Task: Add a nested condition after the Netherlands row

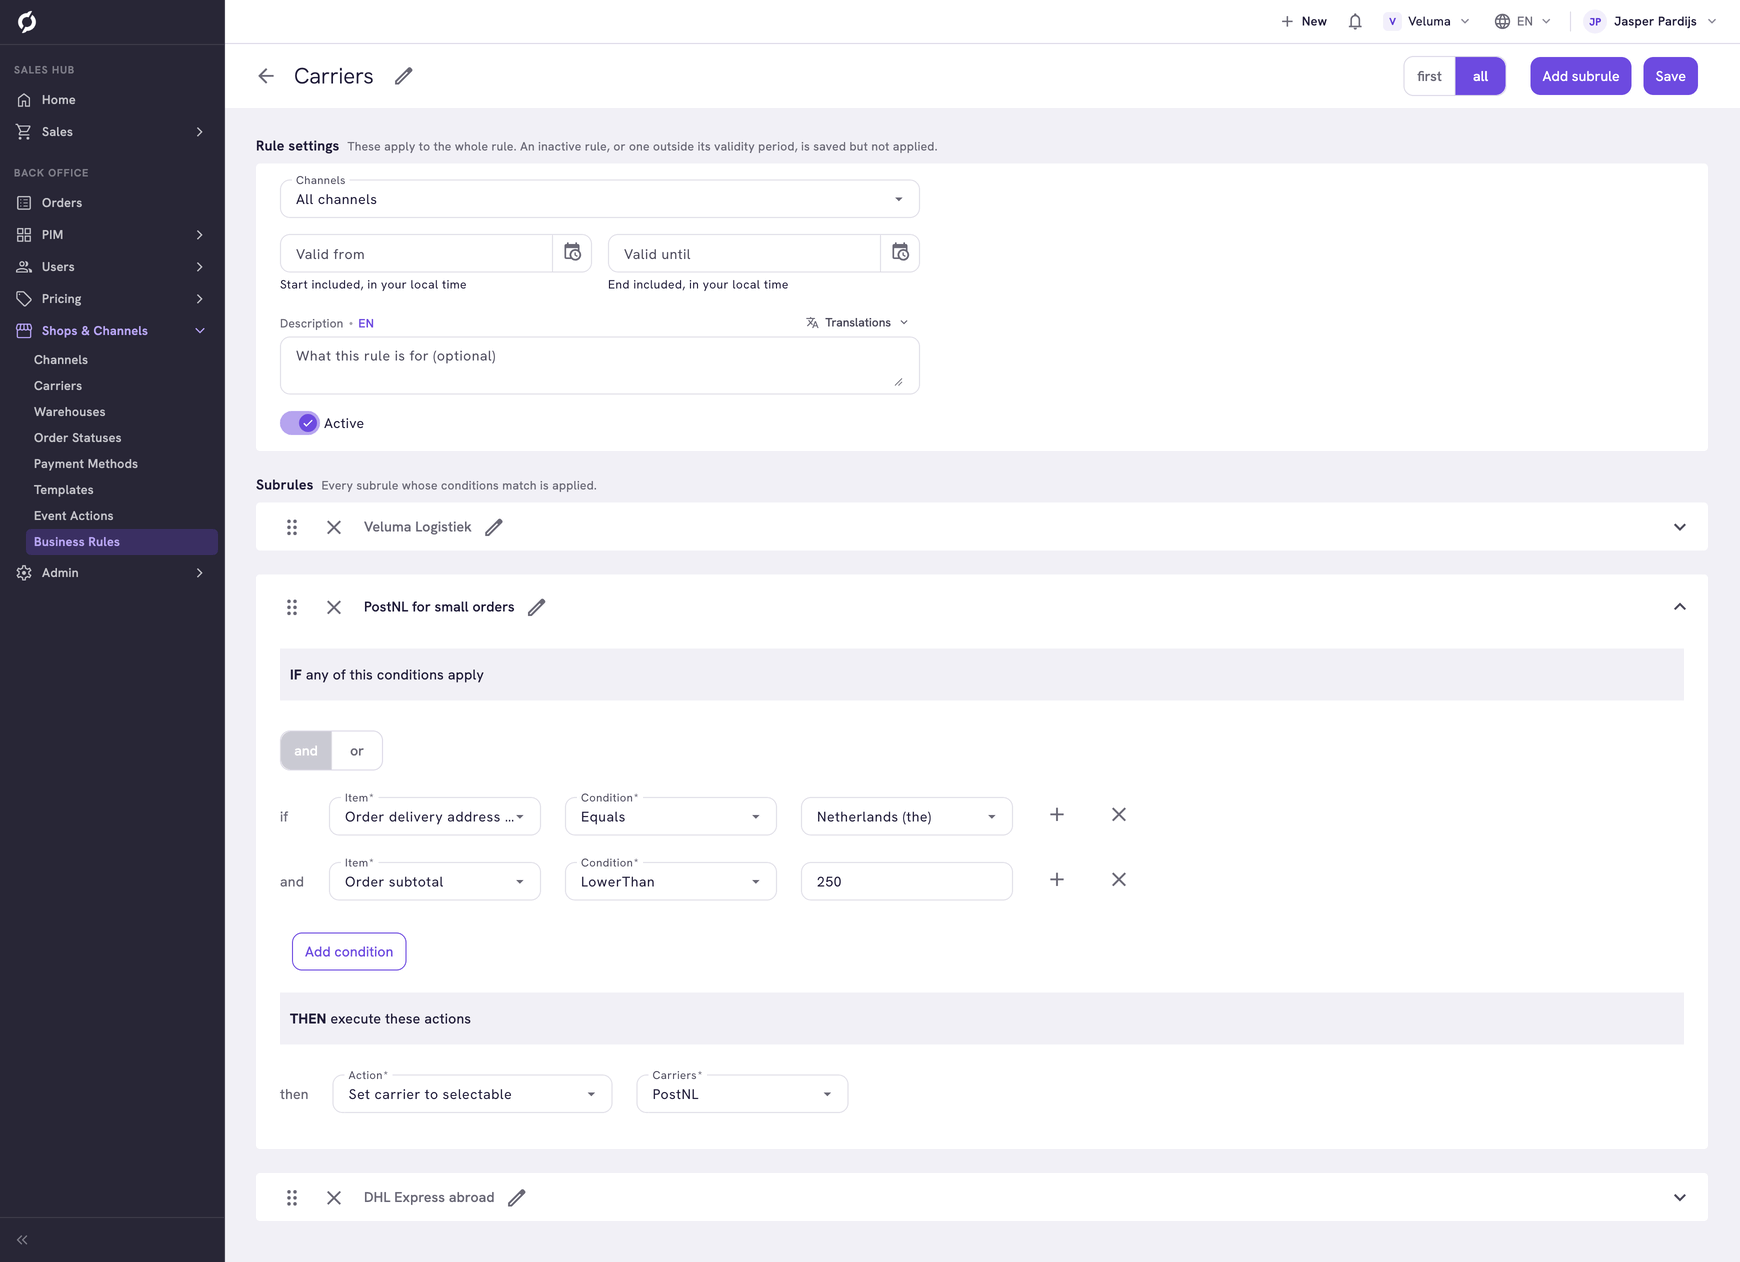Action: (x=1057, y=815)
